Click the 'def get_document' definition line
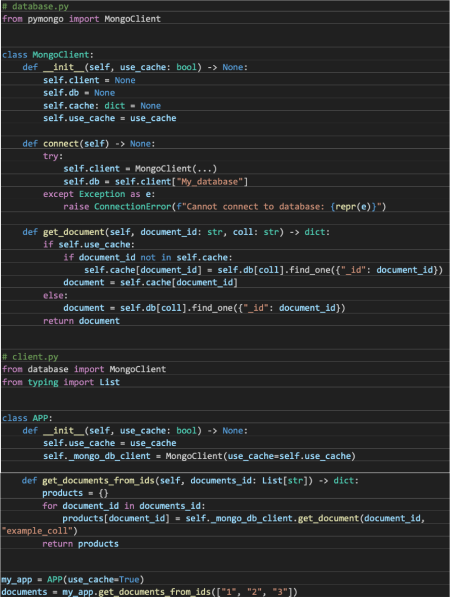This screenshot has width=450, height=597. click(176, 232)
